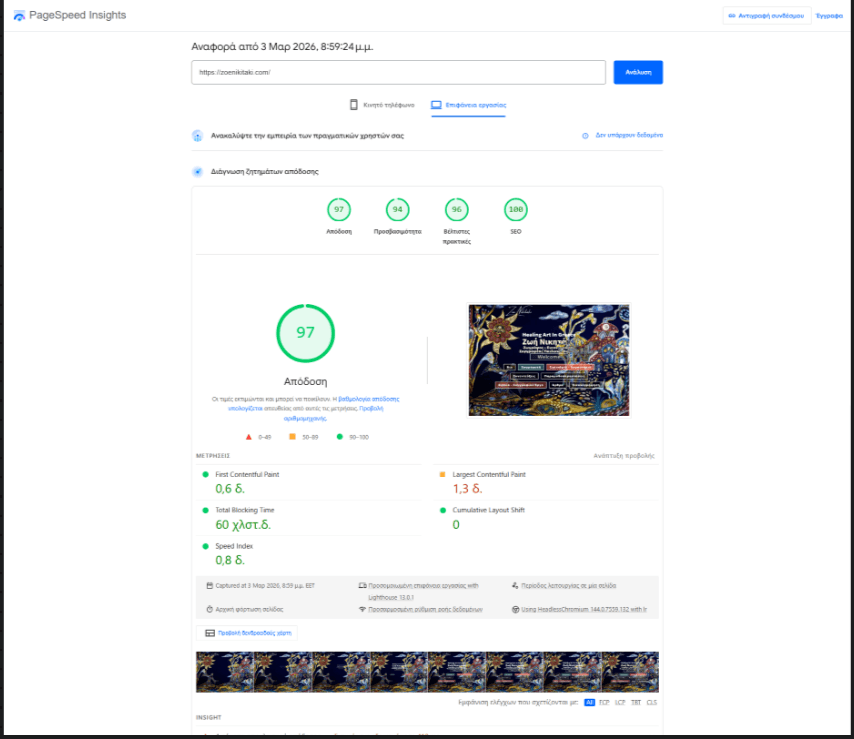Viewport: 854px width, 739px height.
Task: Click the website screenshot preview thumbnail
Action: 549,360
